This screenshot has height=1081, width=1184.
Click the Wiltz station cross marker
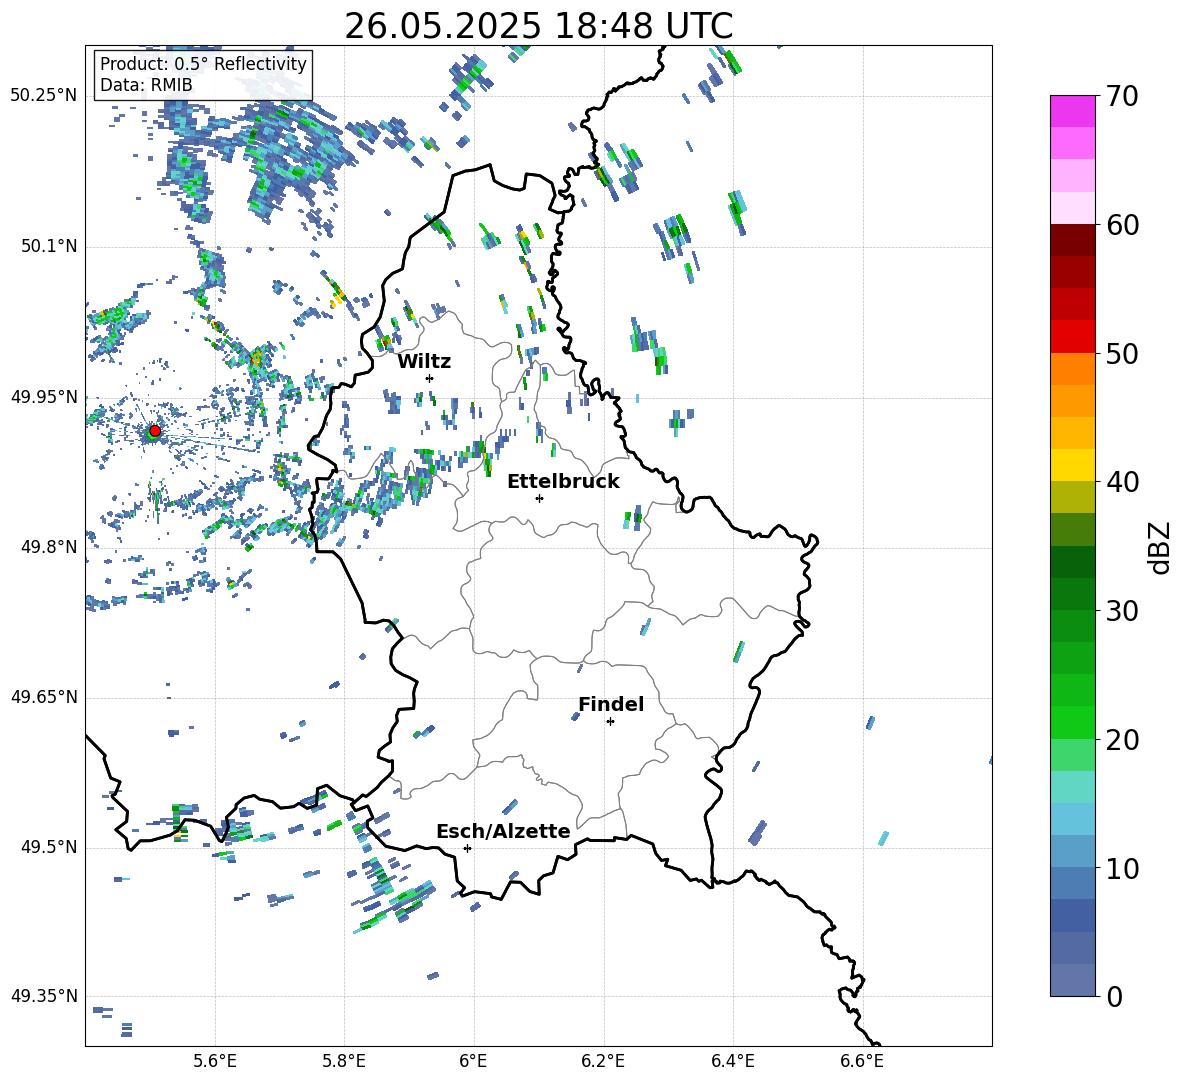click(430, 378)
